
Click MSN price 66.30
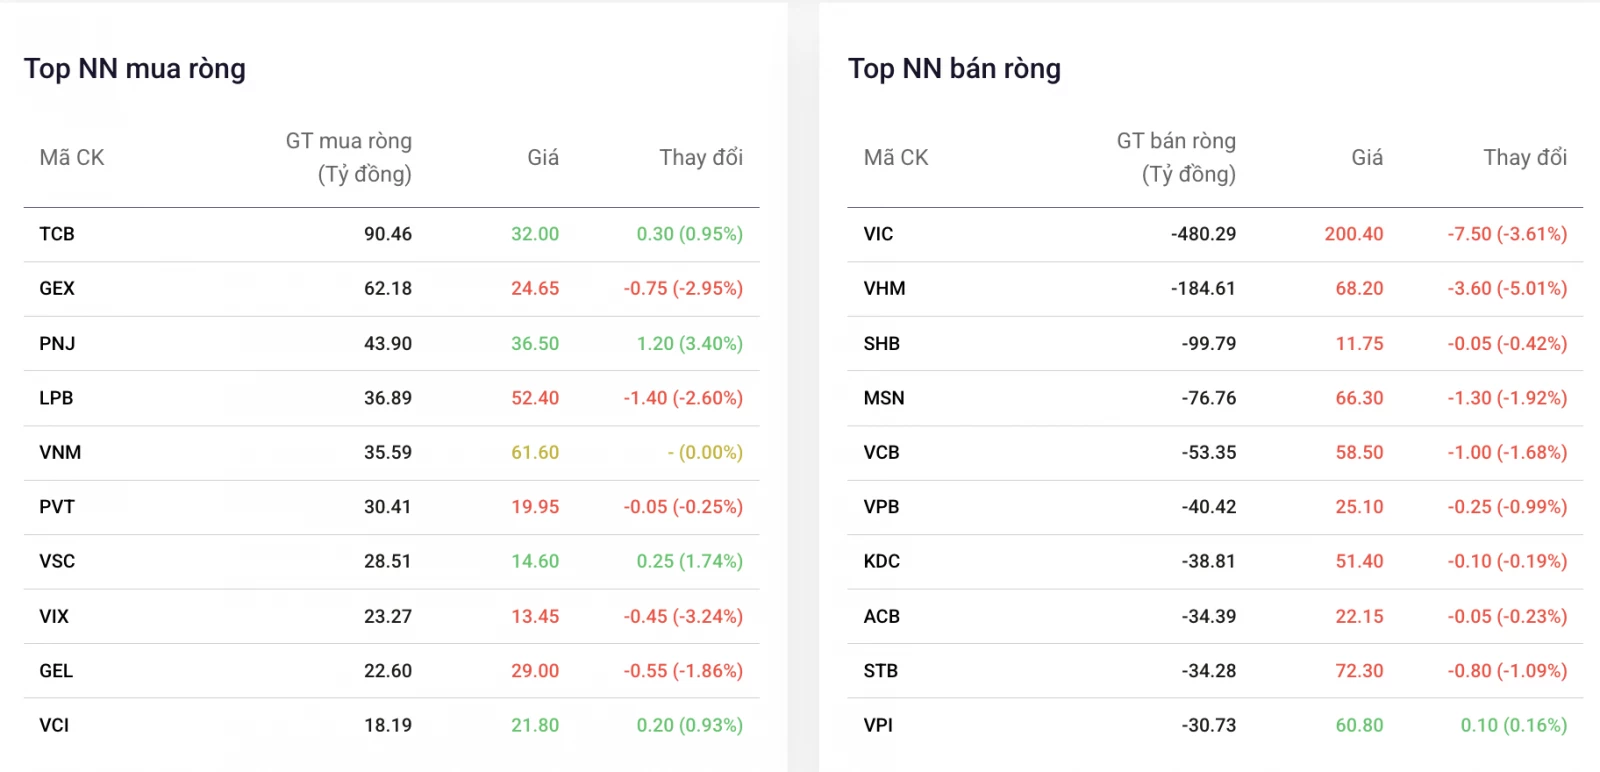(x=1359, y=398)
